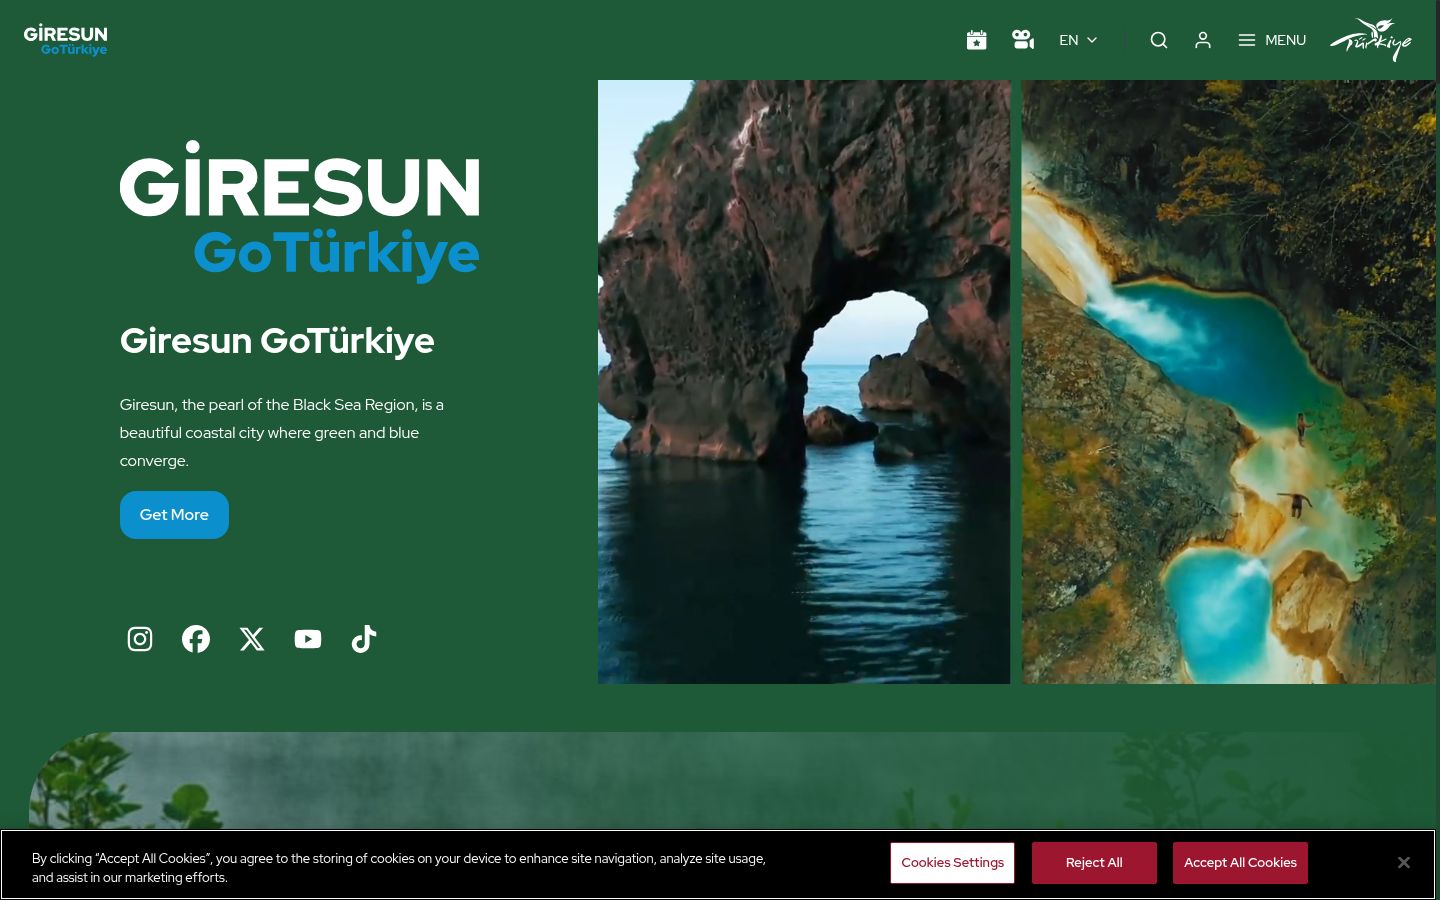The width and height of the screenshot is (1440, 900).
Task: Click the 'pearl of the Black Sea Region' description
Action: (282, 433)
